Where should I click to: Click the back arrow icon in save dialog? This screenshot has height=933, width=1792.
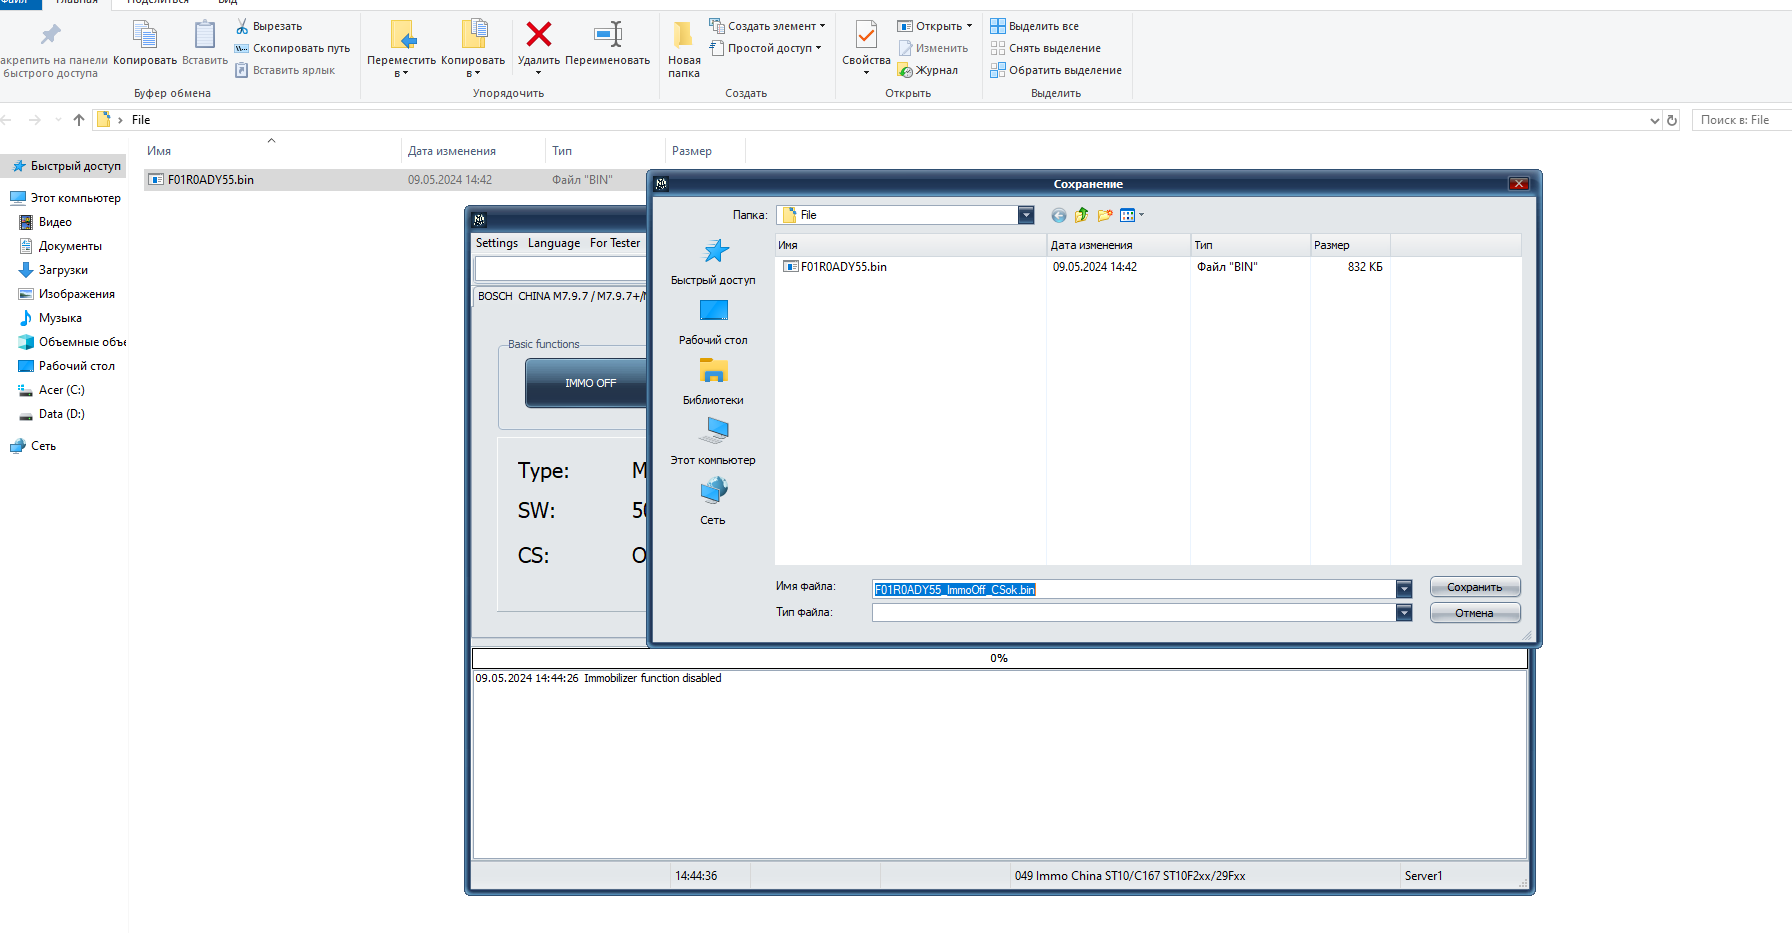click(1059, 215)
